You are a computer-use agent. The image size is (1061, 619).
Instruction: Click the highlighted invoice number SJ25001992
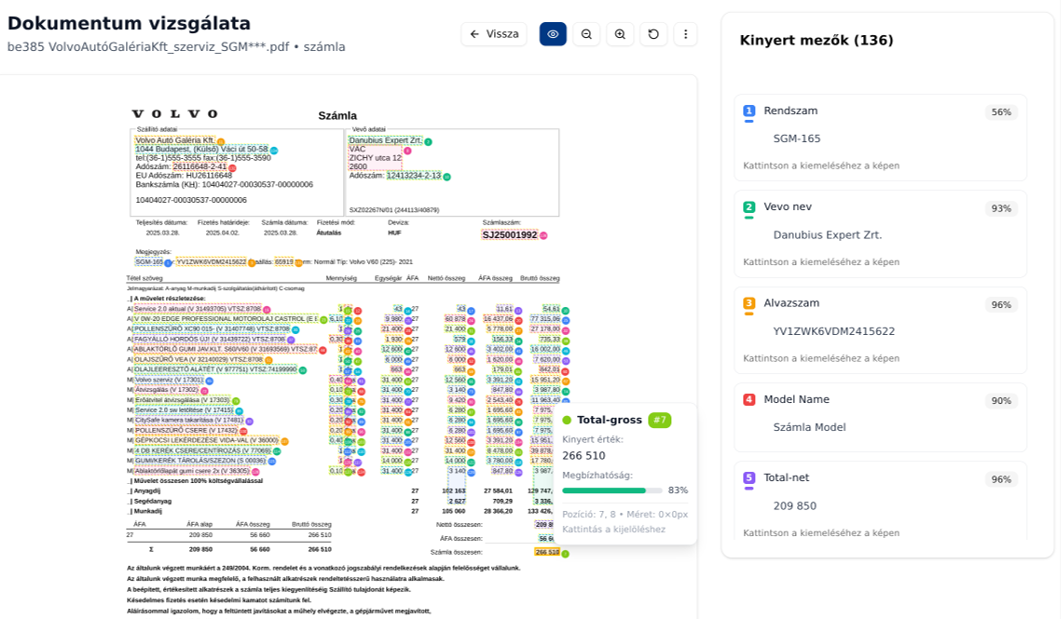[x=510, y=235]
